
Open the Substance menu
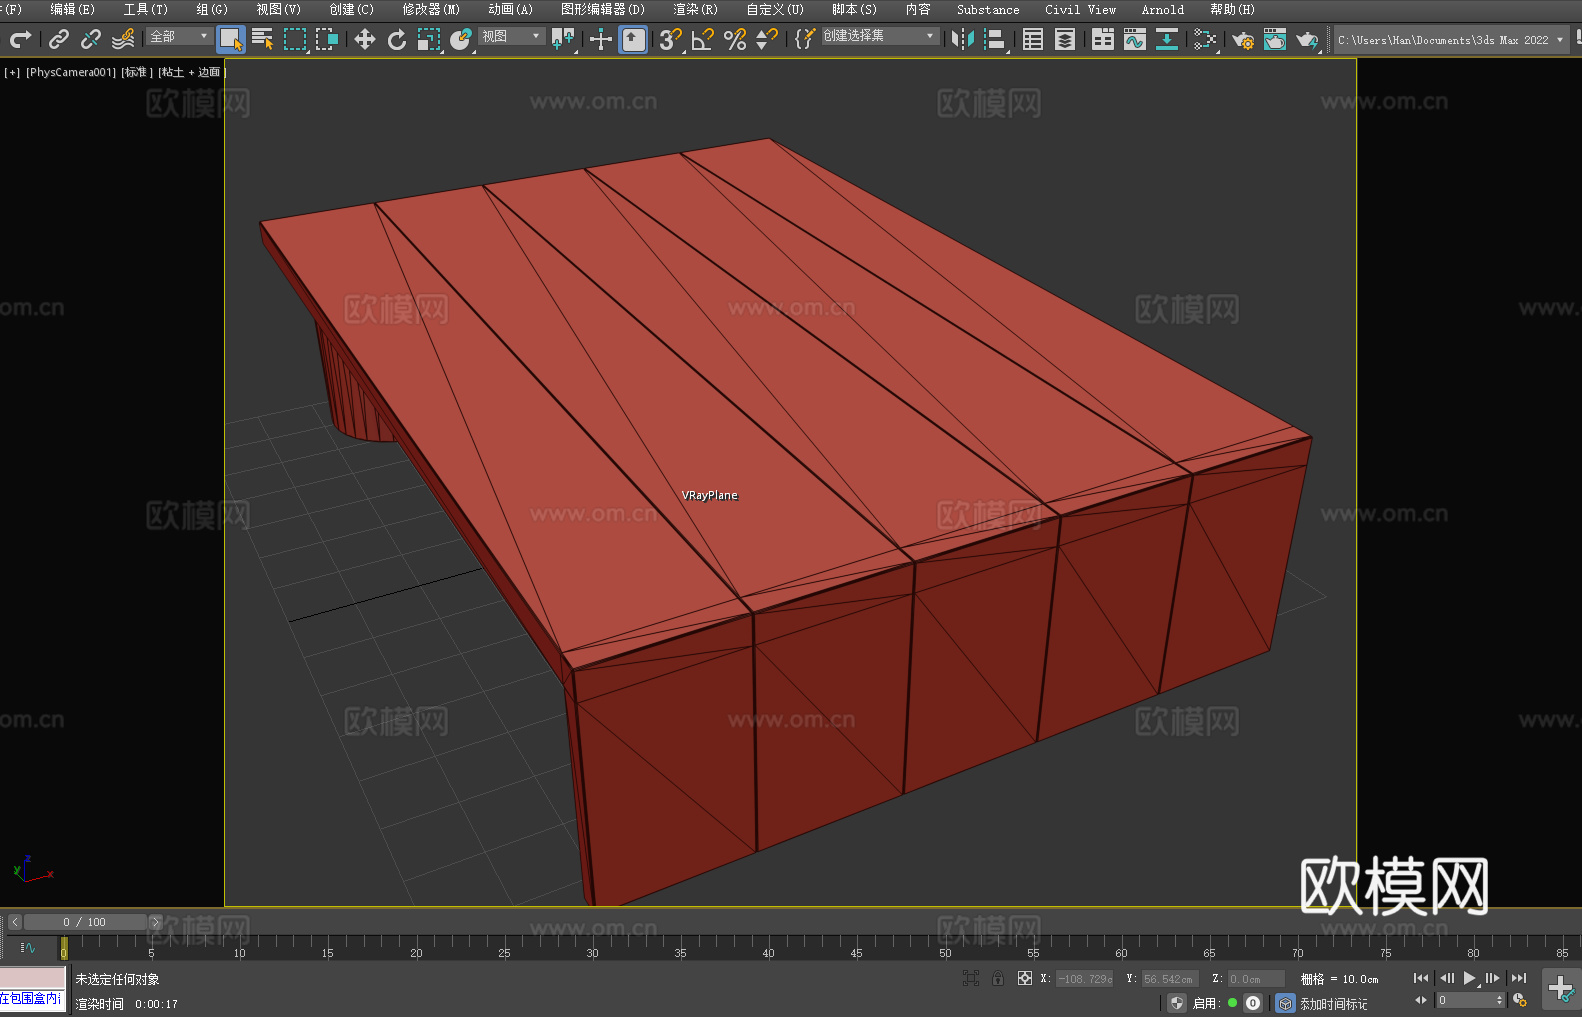pos(988,9)
